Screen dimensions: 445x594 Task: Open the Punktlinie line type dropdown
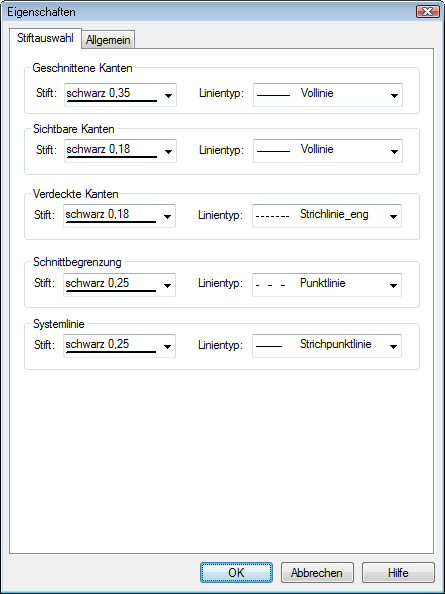pos(327,284)
